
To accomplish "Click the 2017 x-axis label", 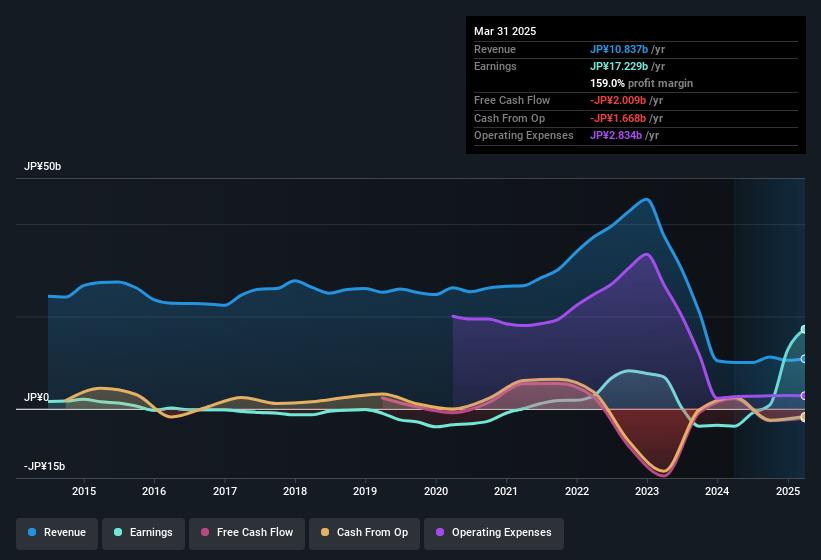I will (x=225, y=491).
